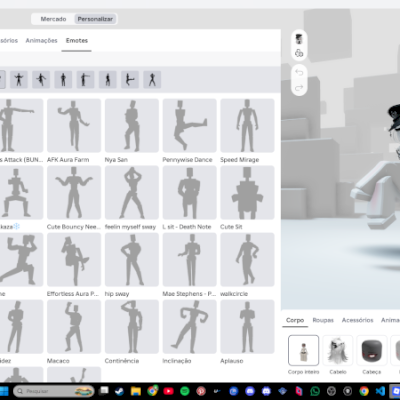Redo the avatar change
The height and width of the screenshot is (400, 400).
point(299,87)
